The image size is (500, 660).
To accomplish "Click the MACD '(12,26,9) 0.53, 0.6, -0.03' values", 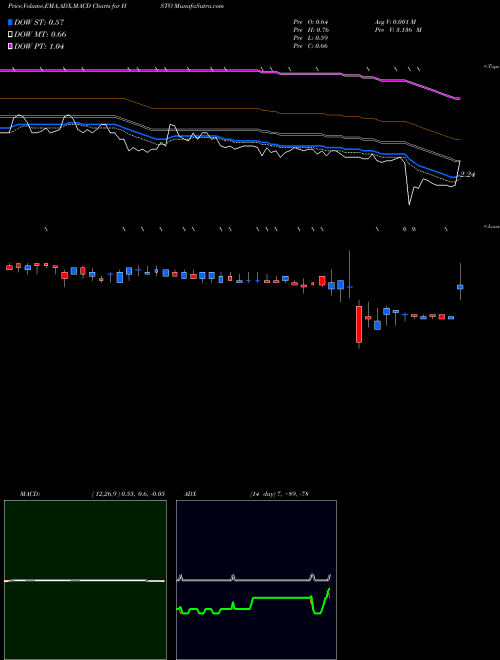I will [128, 494].
